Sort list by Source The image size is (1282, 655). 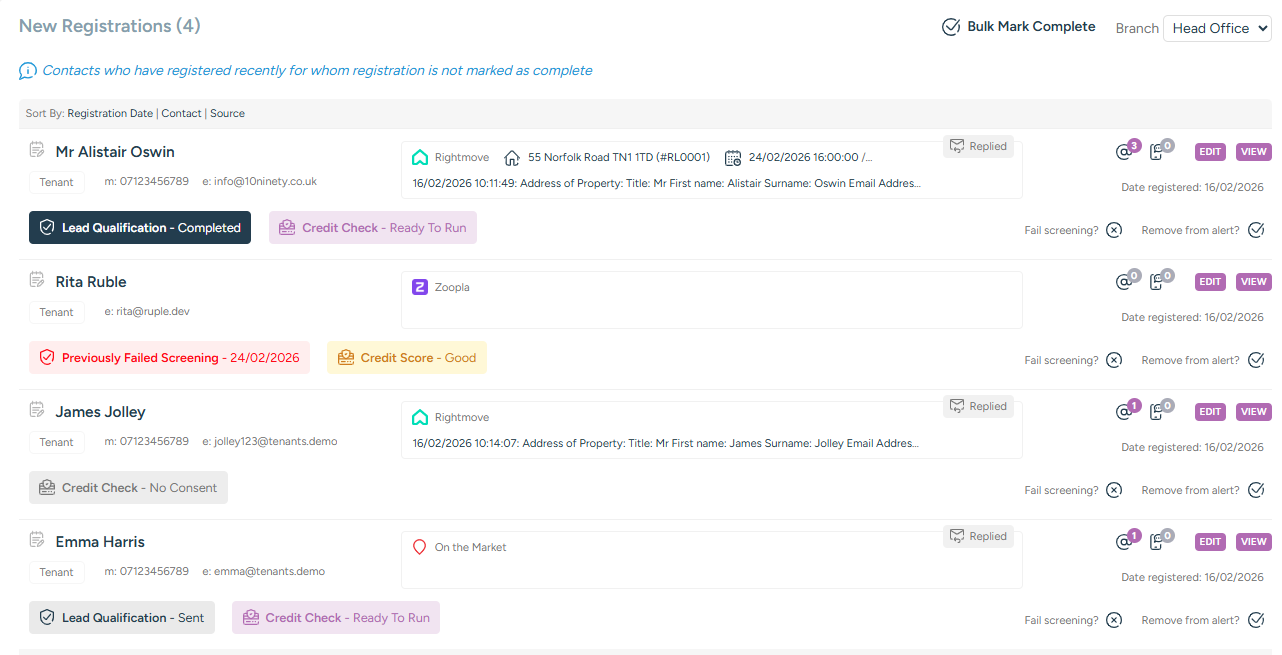pos(227,113)
